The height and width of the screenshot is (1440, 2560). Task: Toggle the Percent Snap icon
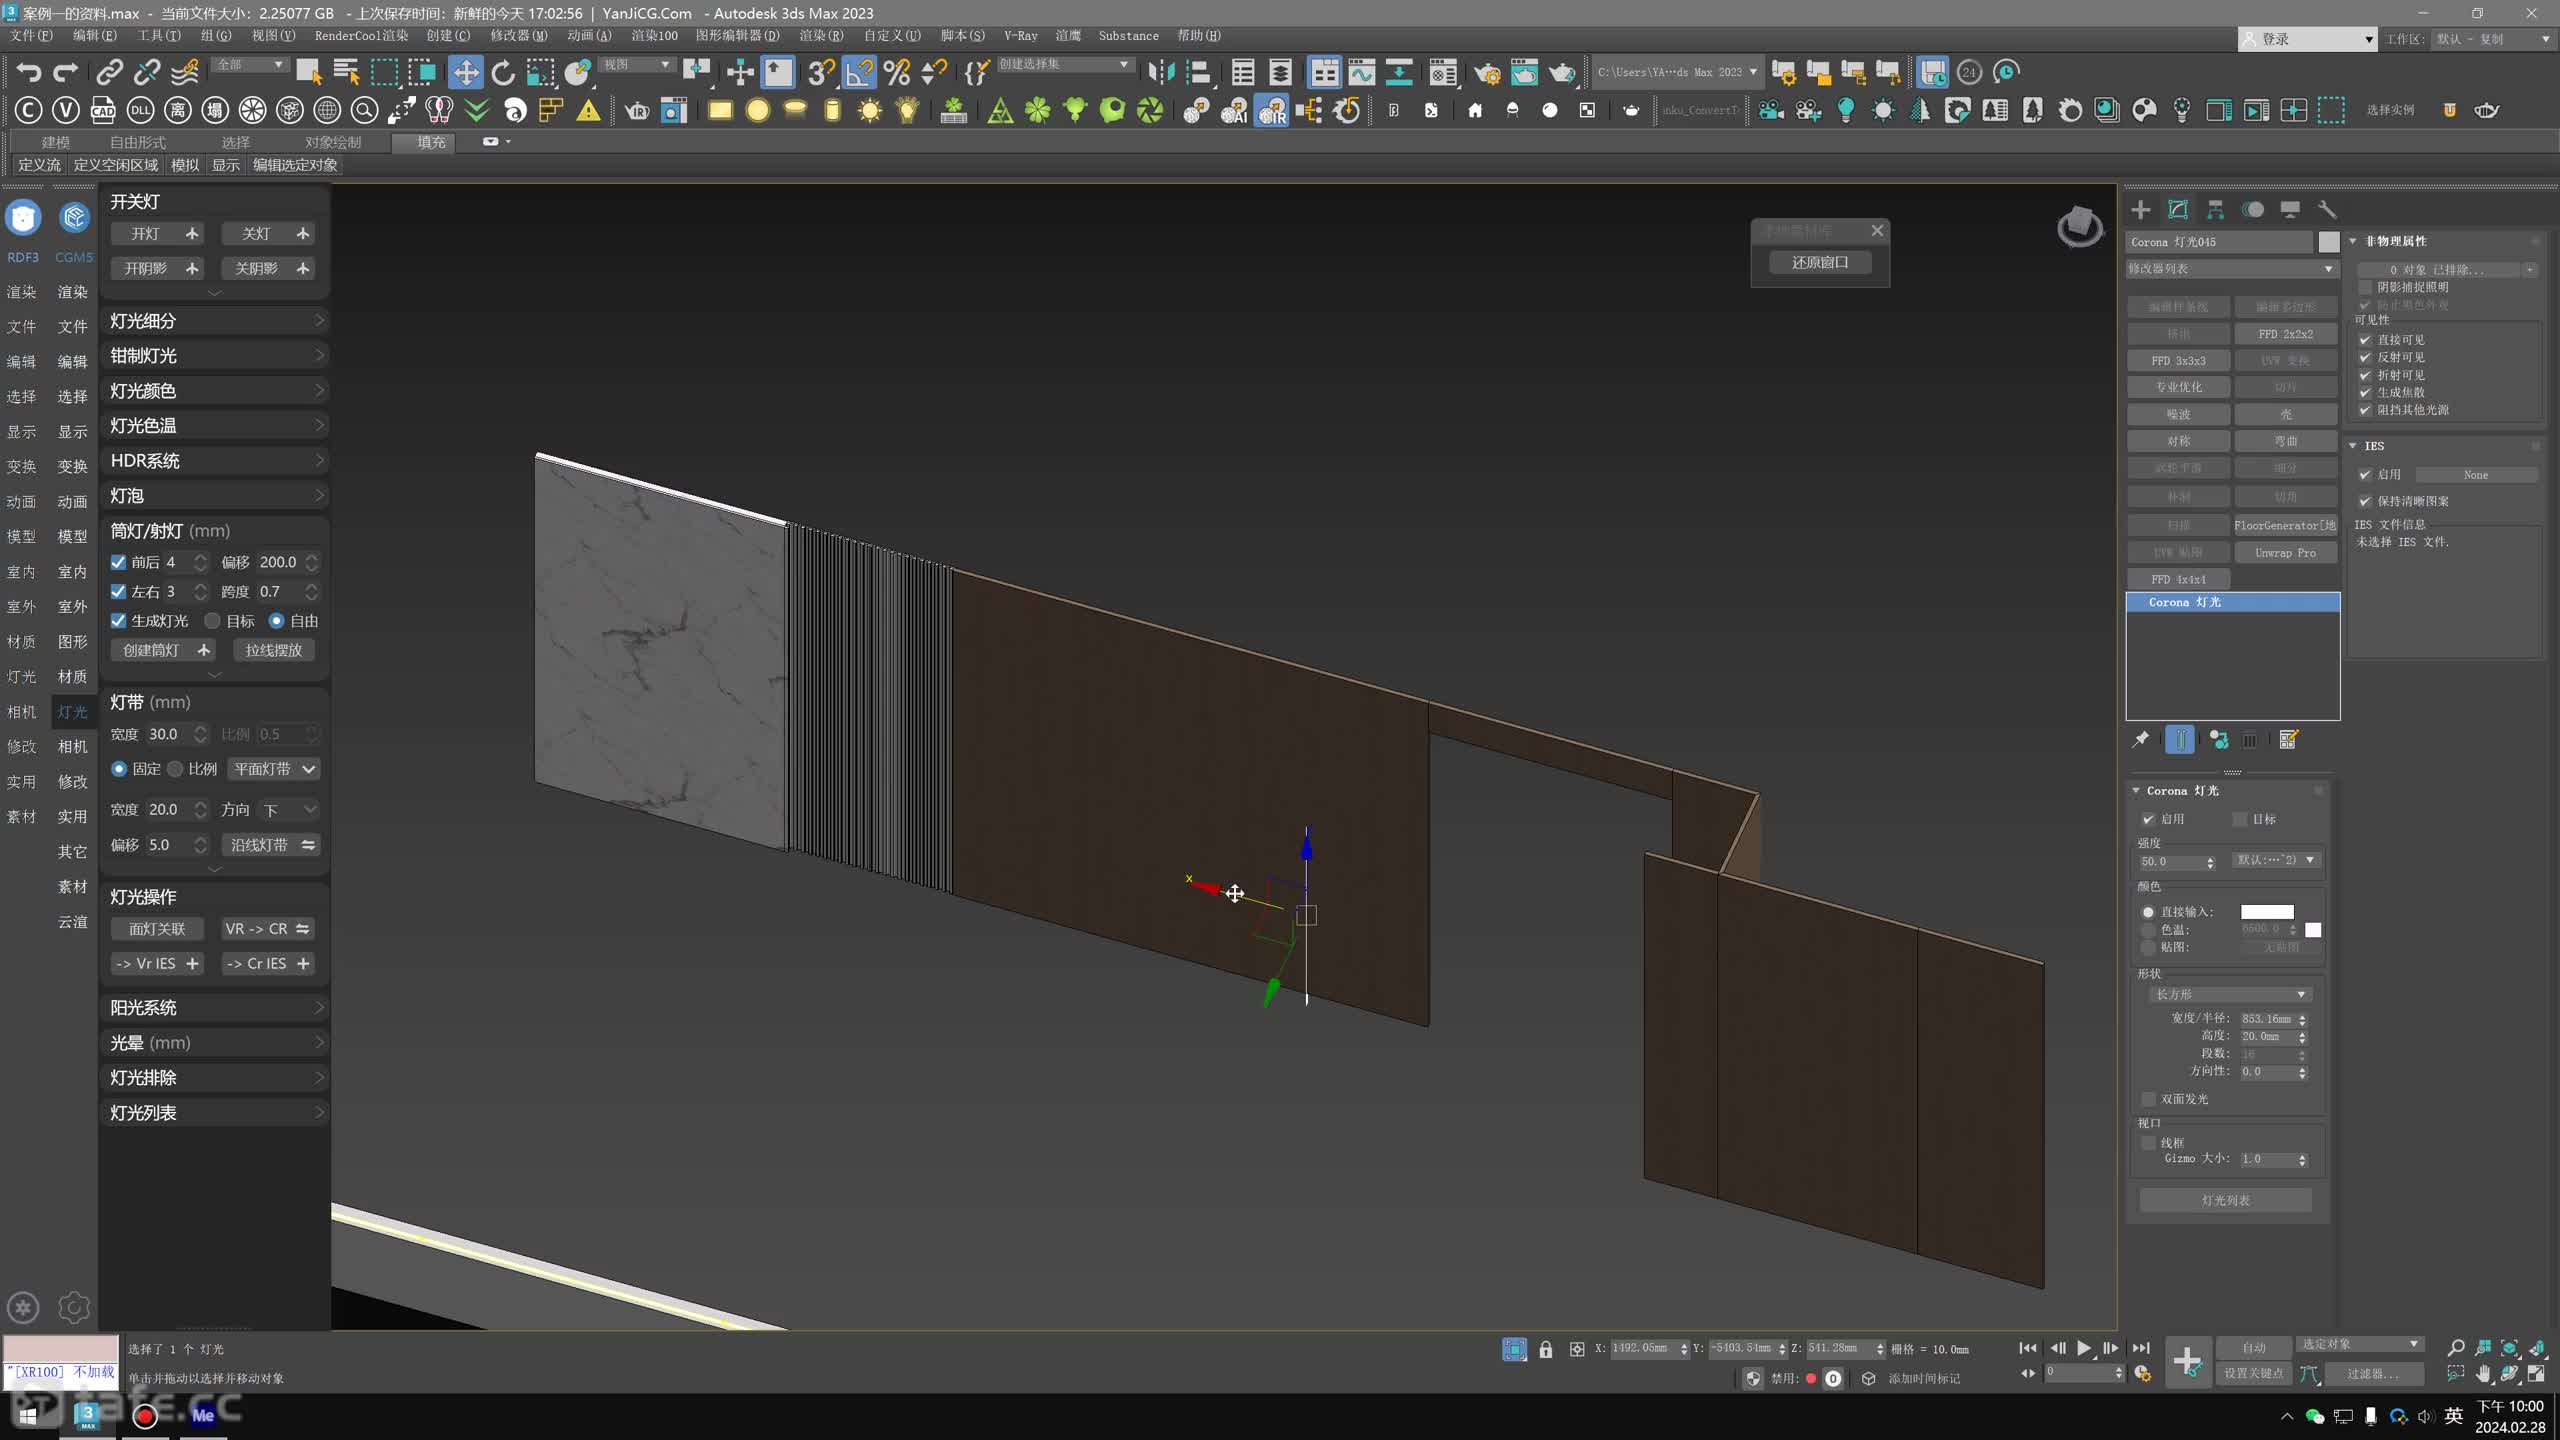897,72
